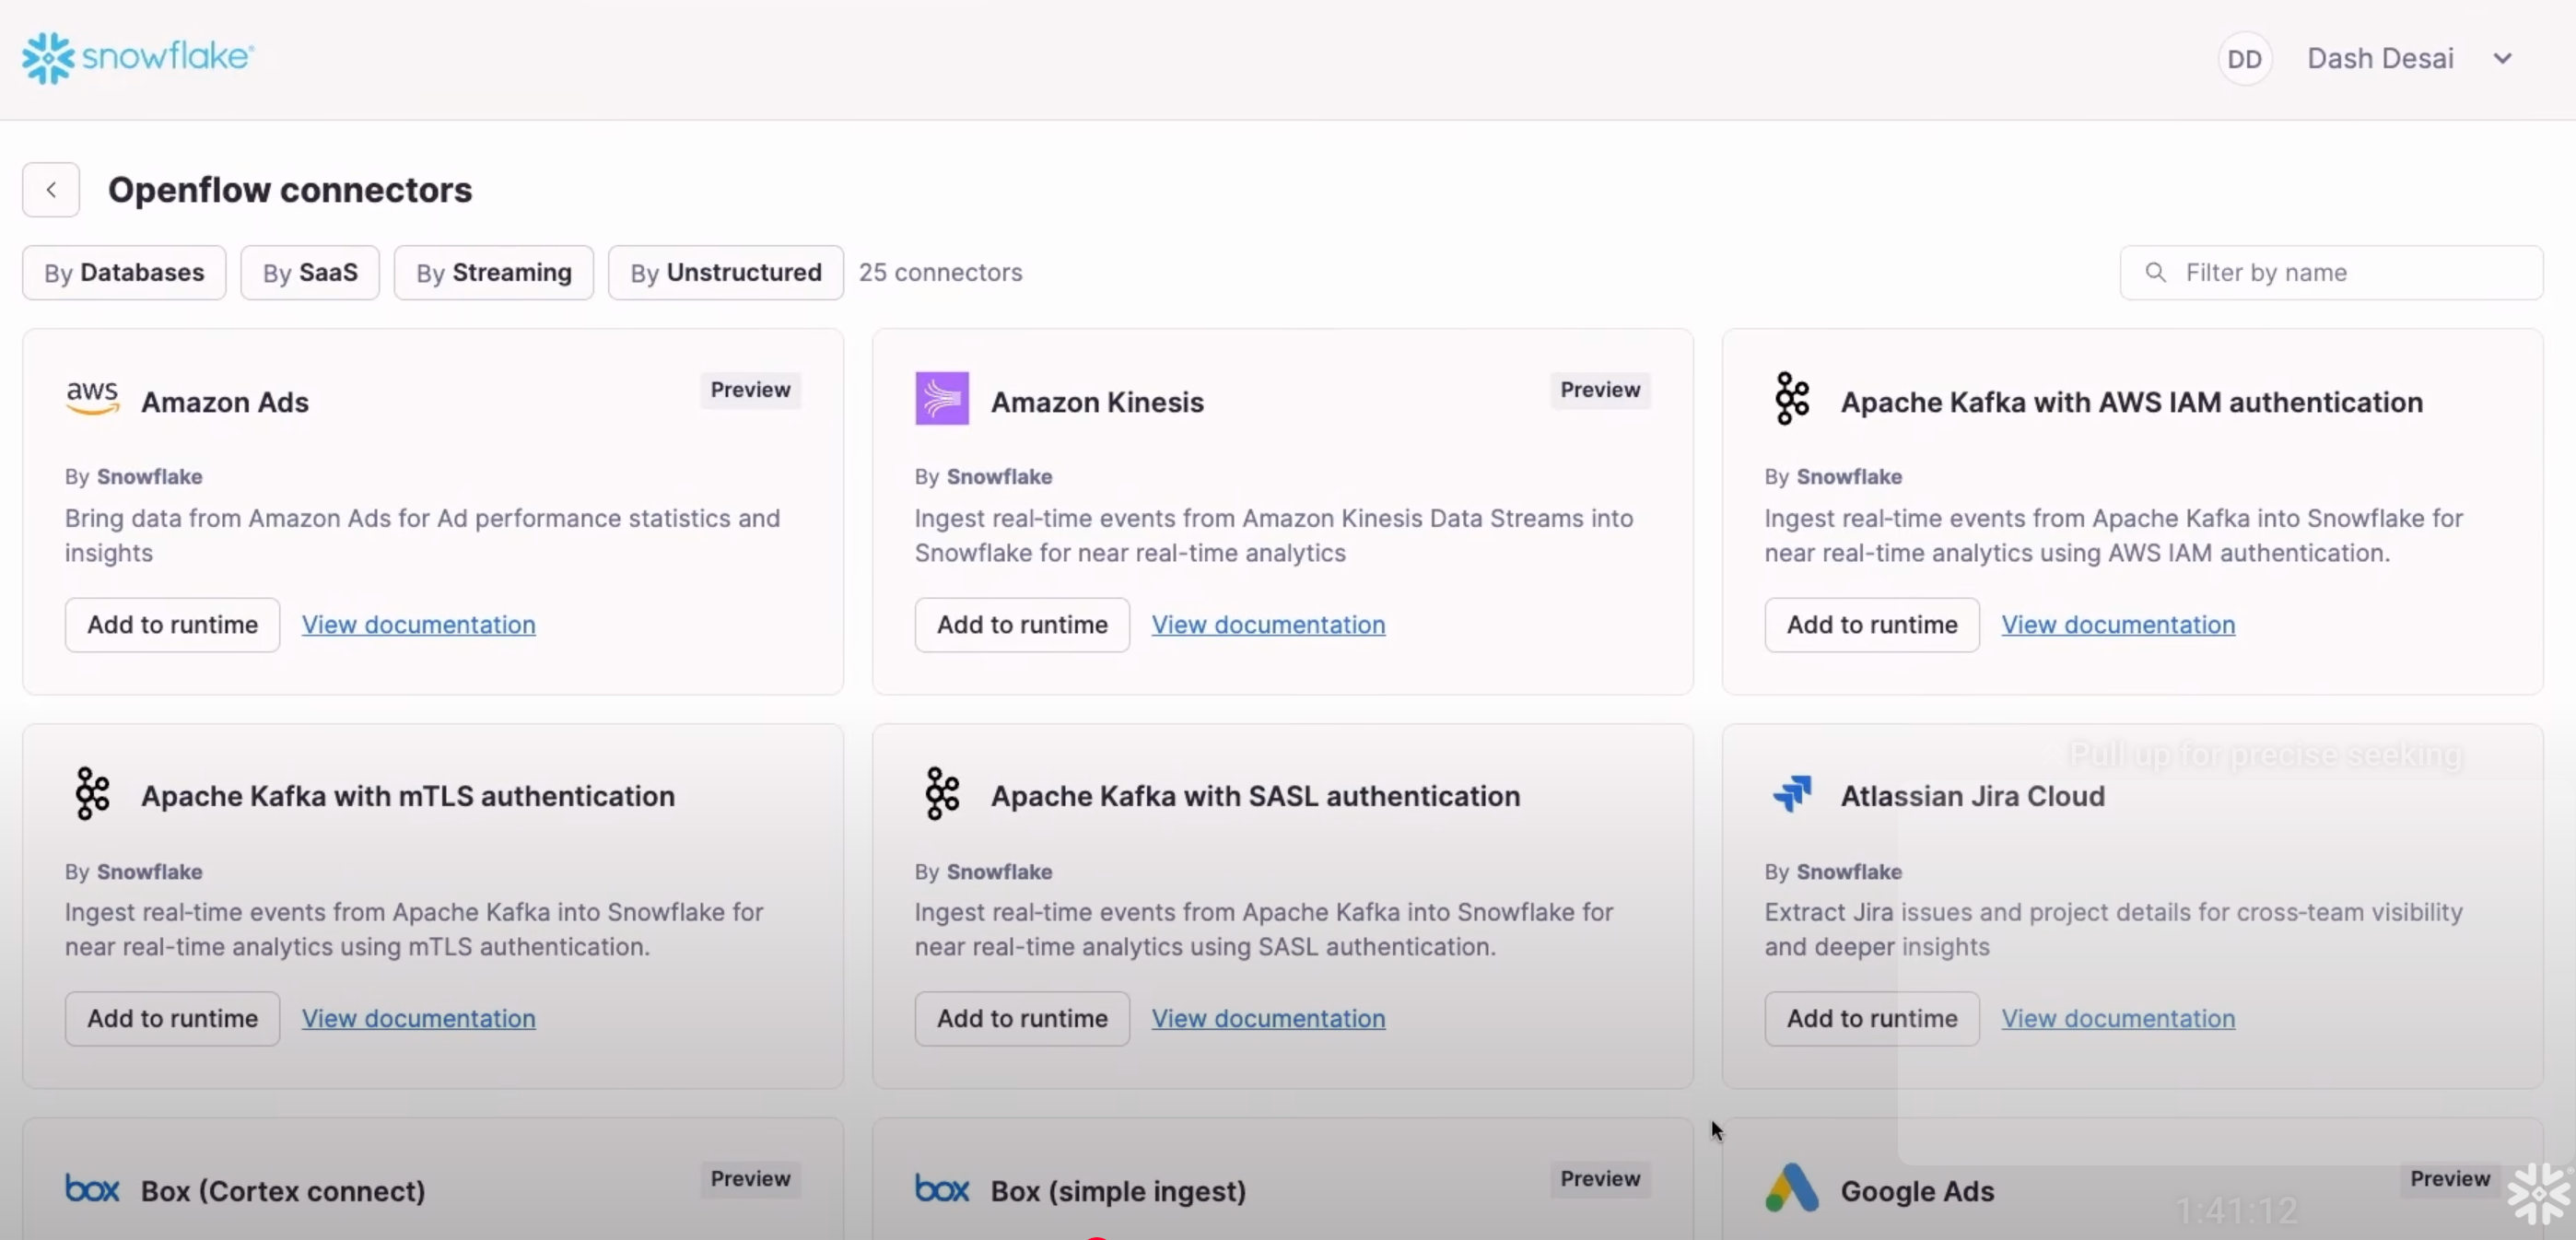Click the Kafka icon for SASL authentication

(x=942, y=794)
